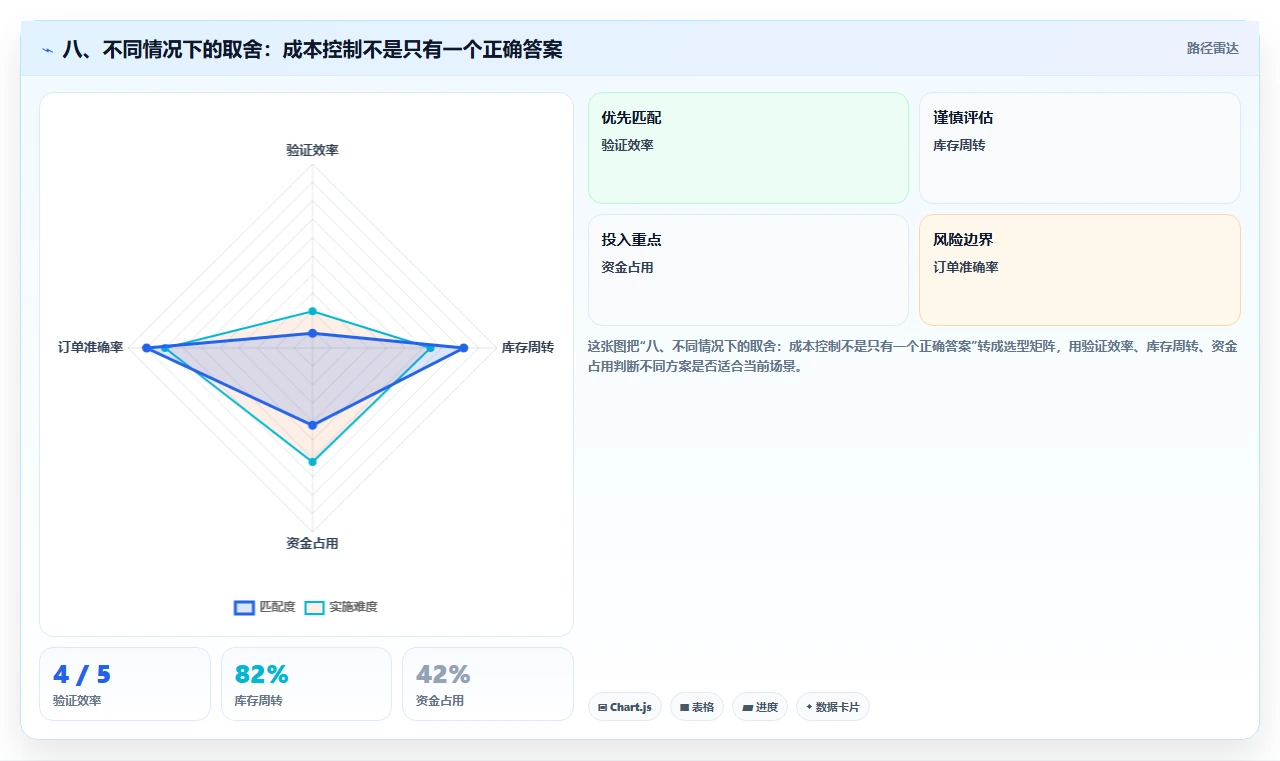The height and width of the screenshot is (761, 1280).
Task: Click the description paragraph starting 这张图把
Action: point(912,356)
